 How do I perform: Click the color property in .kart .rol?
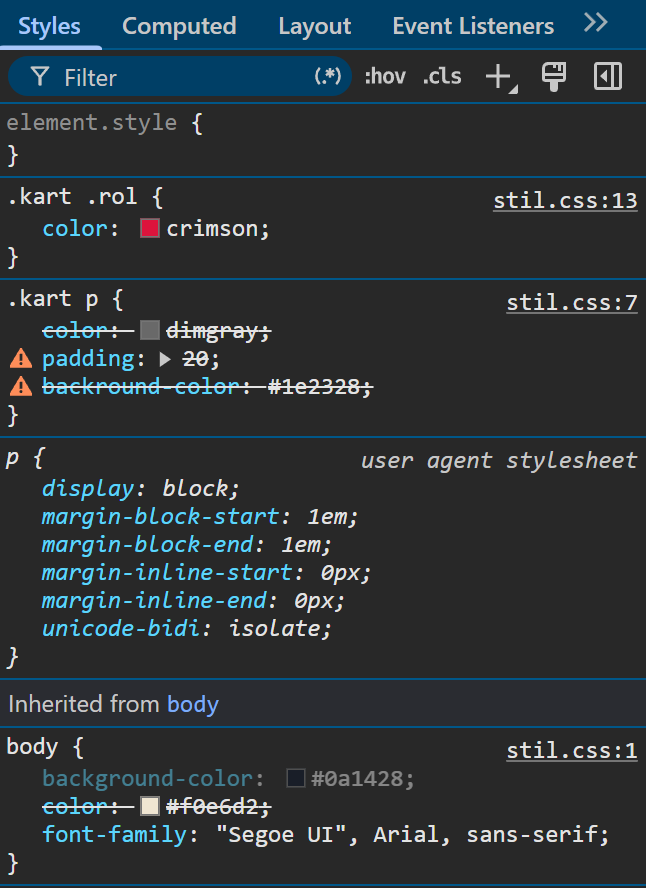coord(75,229)
